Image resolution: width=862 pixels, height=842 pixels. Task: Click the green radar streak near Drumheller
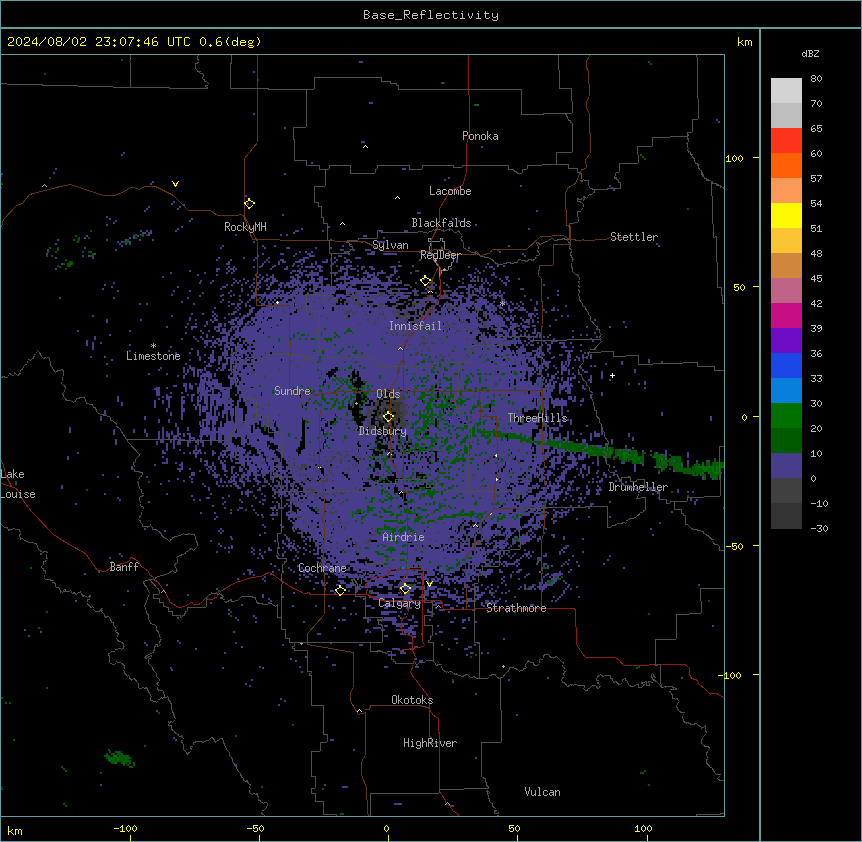click(x=599, y=451)
